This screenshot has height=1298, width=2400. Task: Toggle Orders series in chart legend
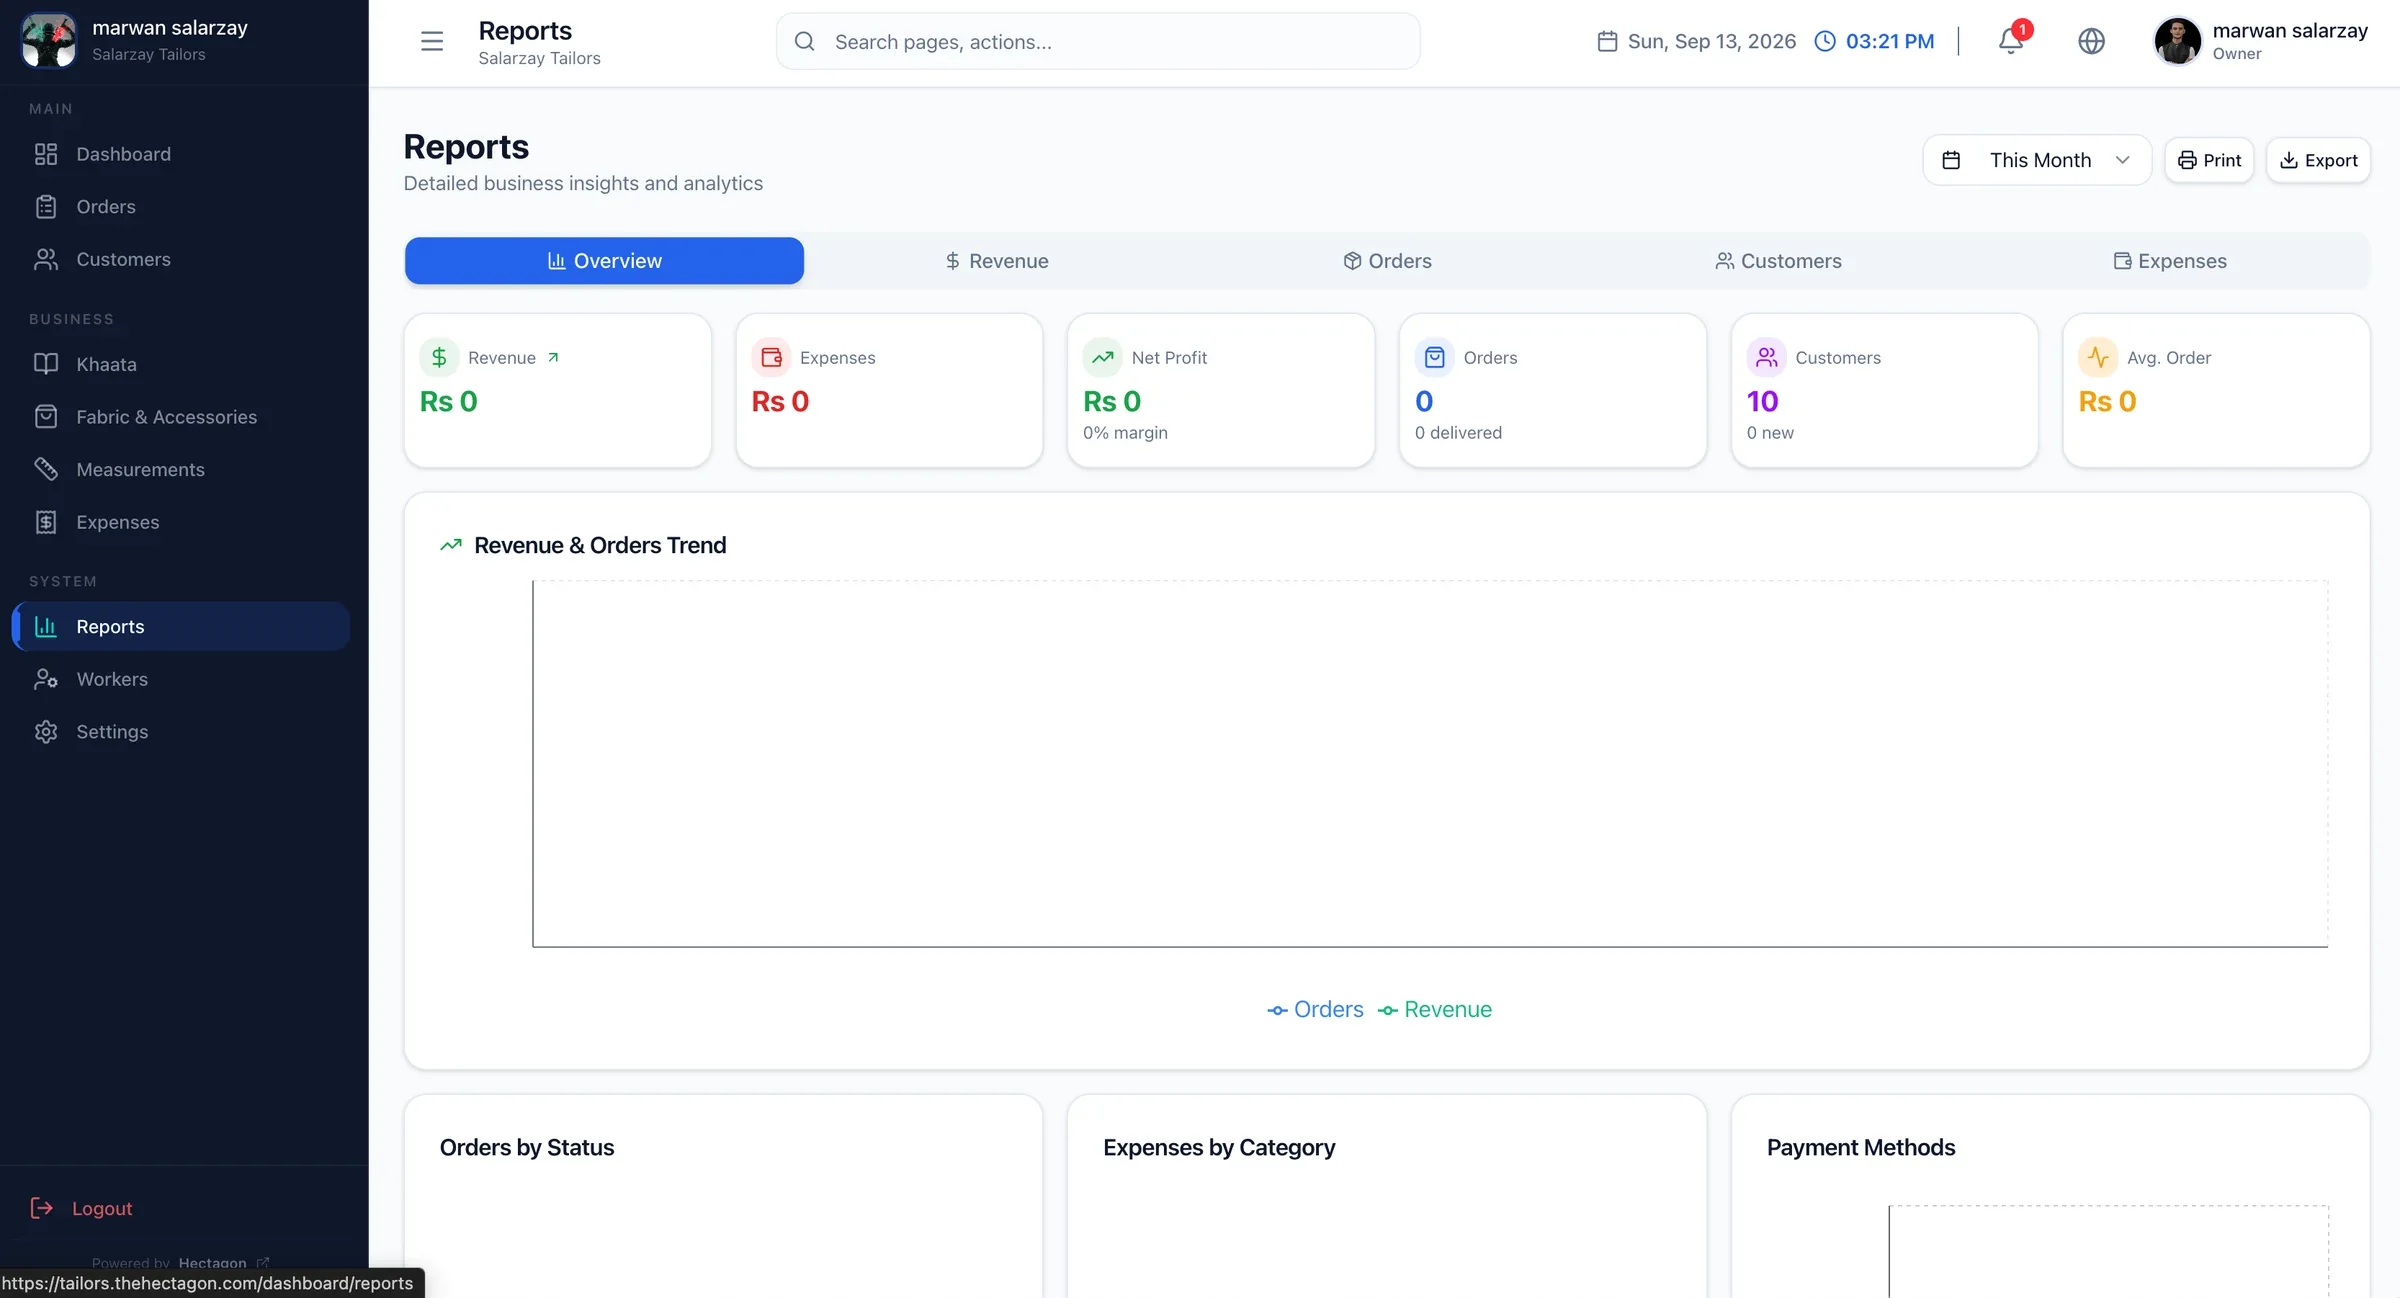click(x=1315, y=1010)
